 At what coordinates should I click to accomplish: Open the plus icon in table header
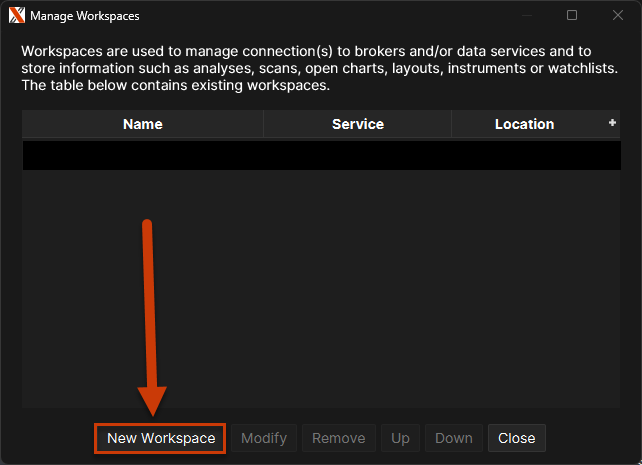[x=612, y=122]
